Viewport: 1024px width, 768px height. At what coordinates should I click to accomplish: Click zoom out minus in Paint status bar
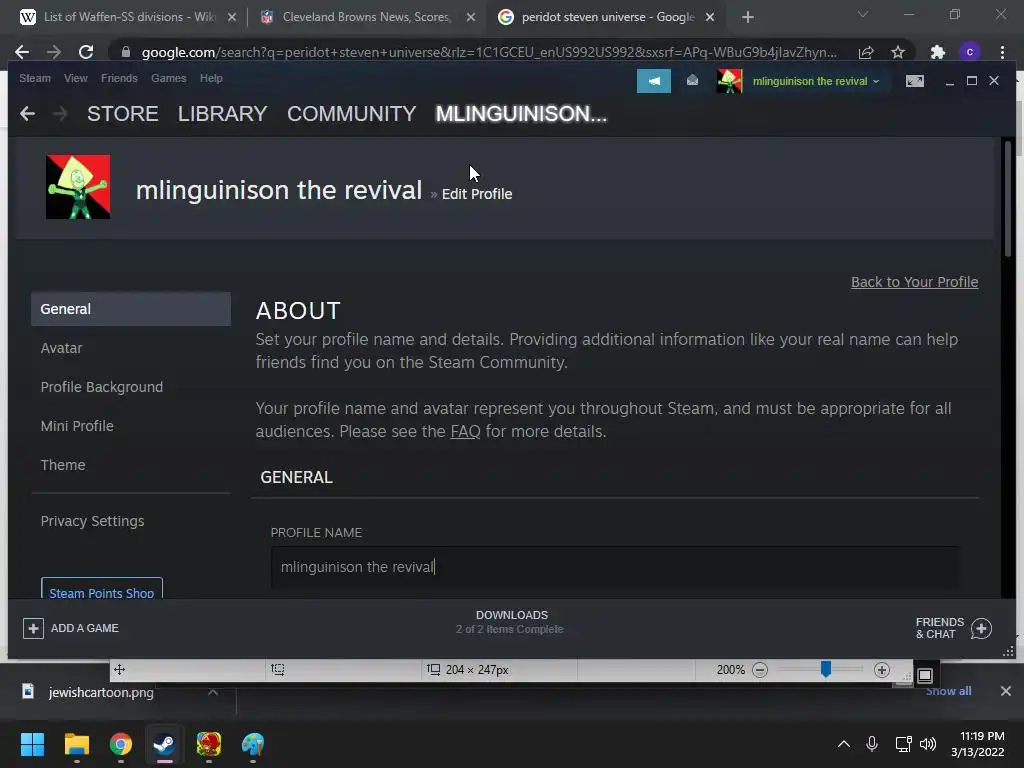(x=760, y=670)
